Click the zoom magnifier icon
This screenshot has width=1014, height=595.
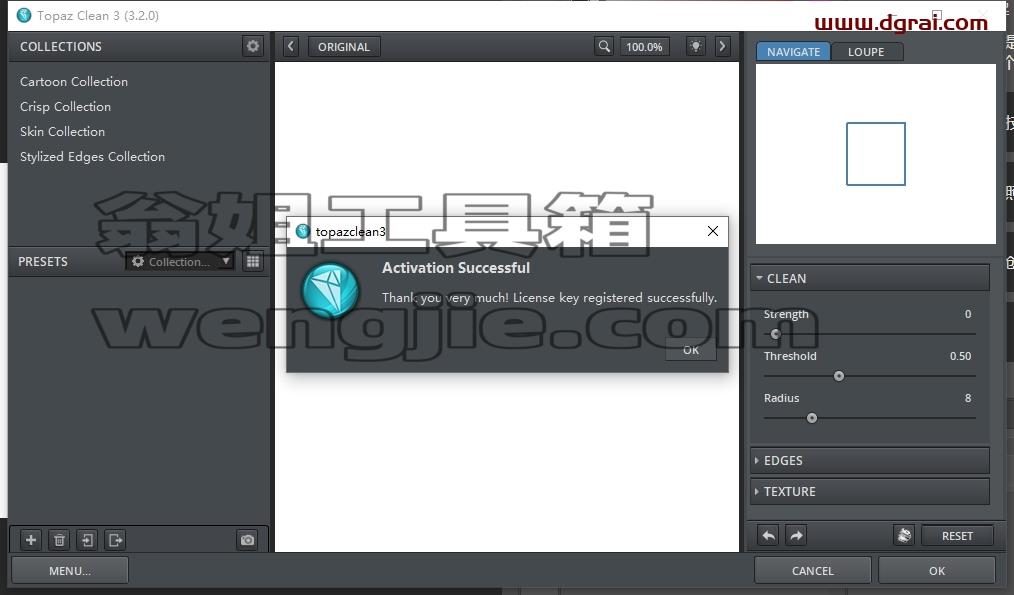click(x=604, y=47)
